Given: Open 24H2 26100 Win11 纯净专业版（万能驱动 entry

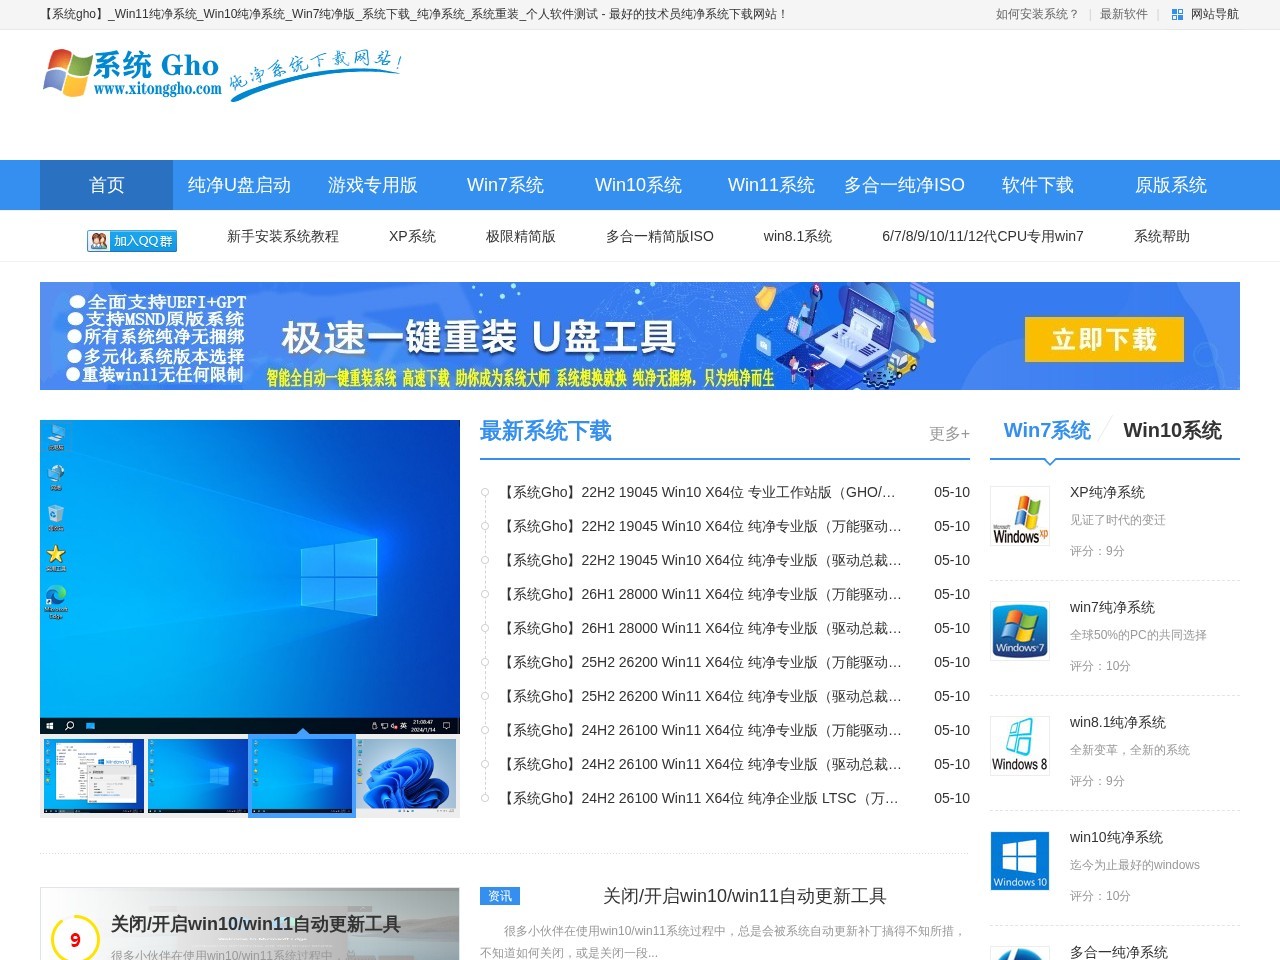Looking at the screenshot, I should [x=700, y=730].
